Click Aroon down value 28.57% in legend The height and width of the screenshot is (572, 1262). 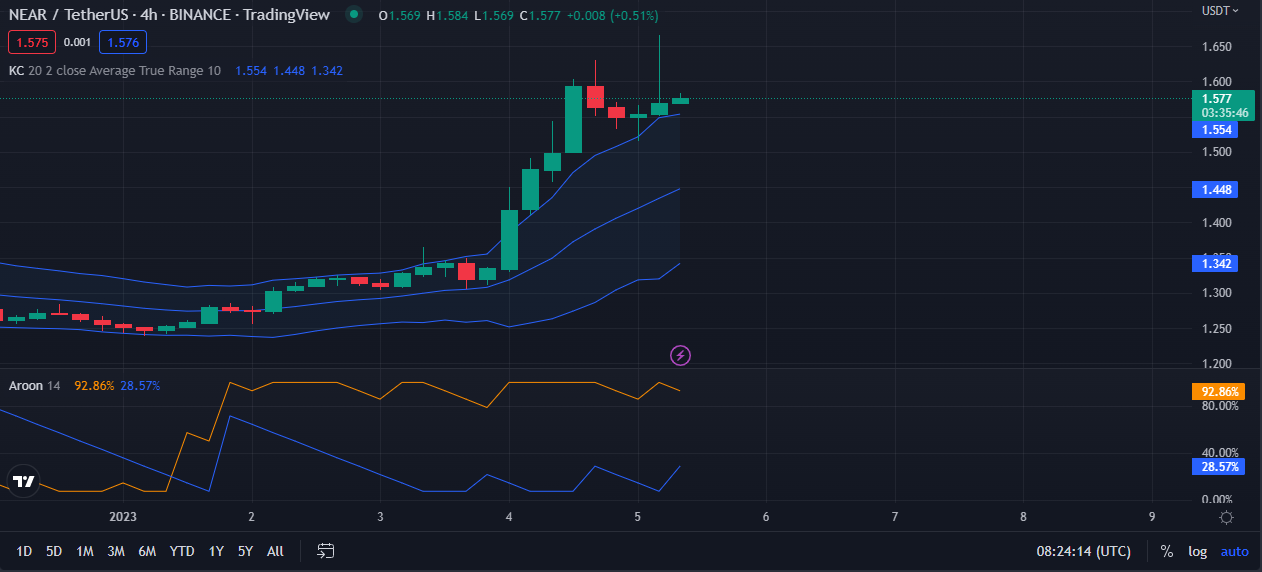point(140,385)
